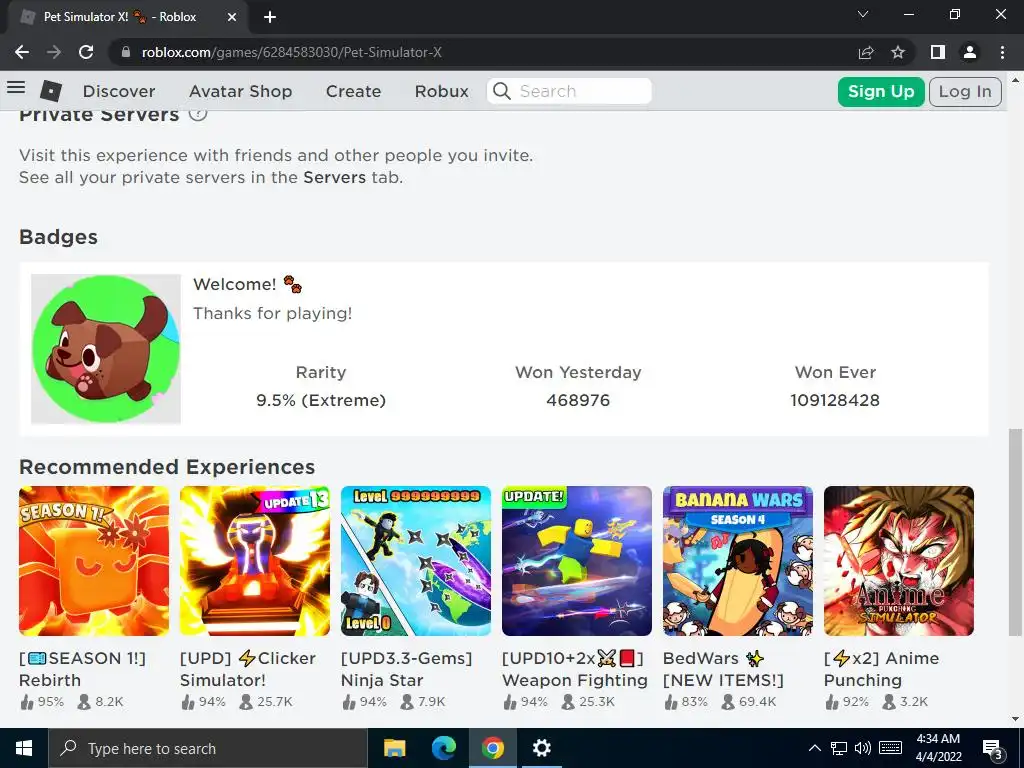
Task: Open the Chrome three-dot menu
Action: tap(1002, 52)
